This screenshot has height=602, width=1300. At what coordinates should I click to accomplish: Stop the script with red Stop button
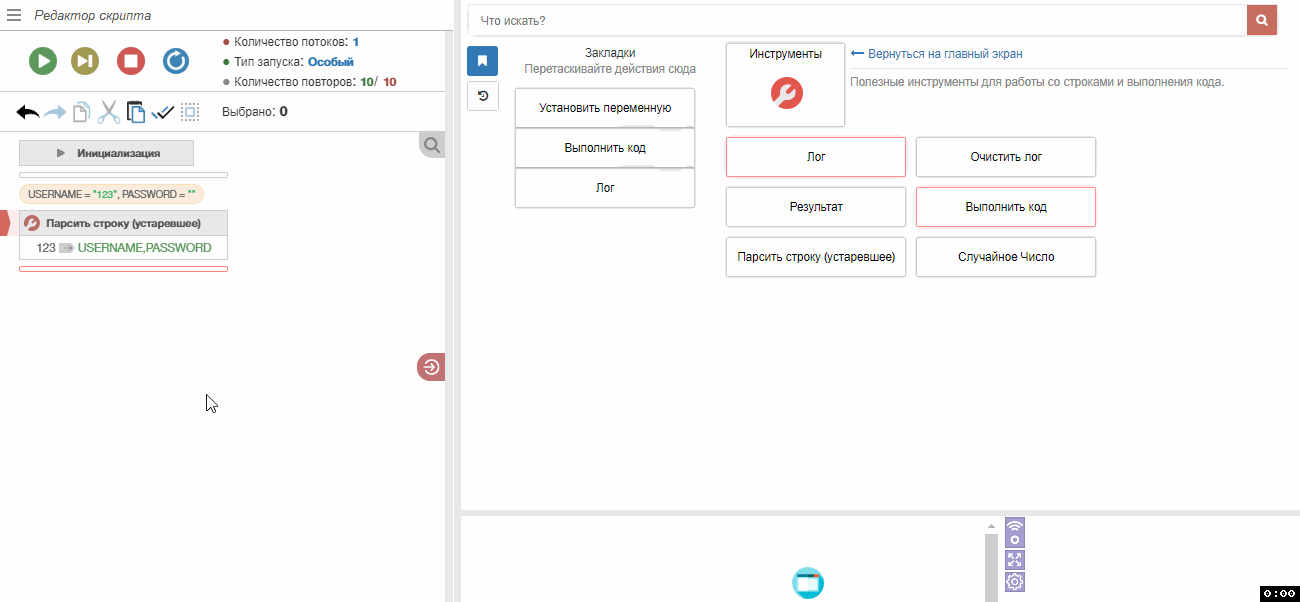(131, 61)
